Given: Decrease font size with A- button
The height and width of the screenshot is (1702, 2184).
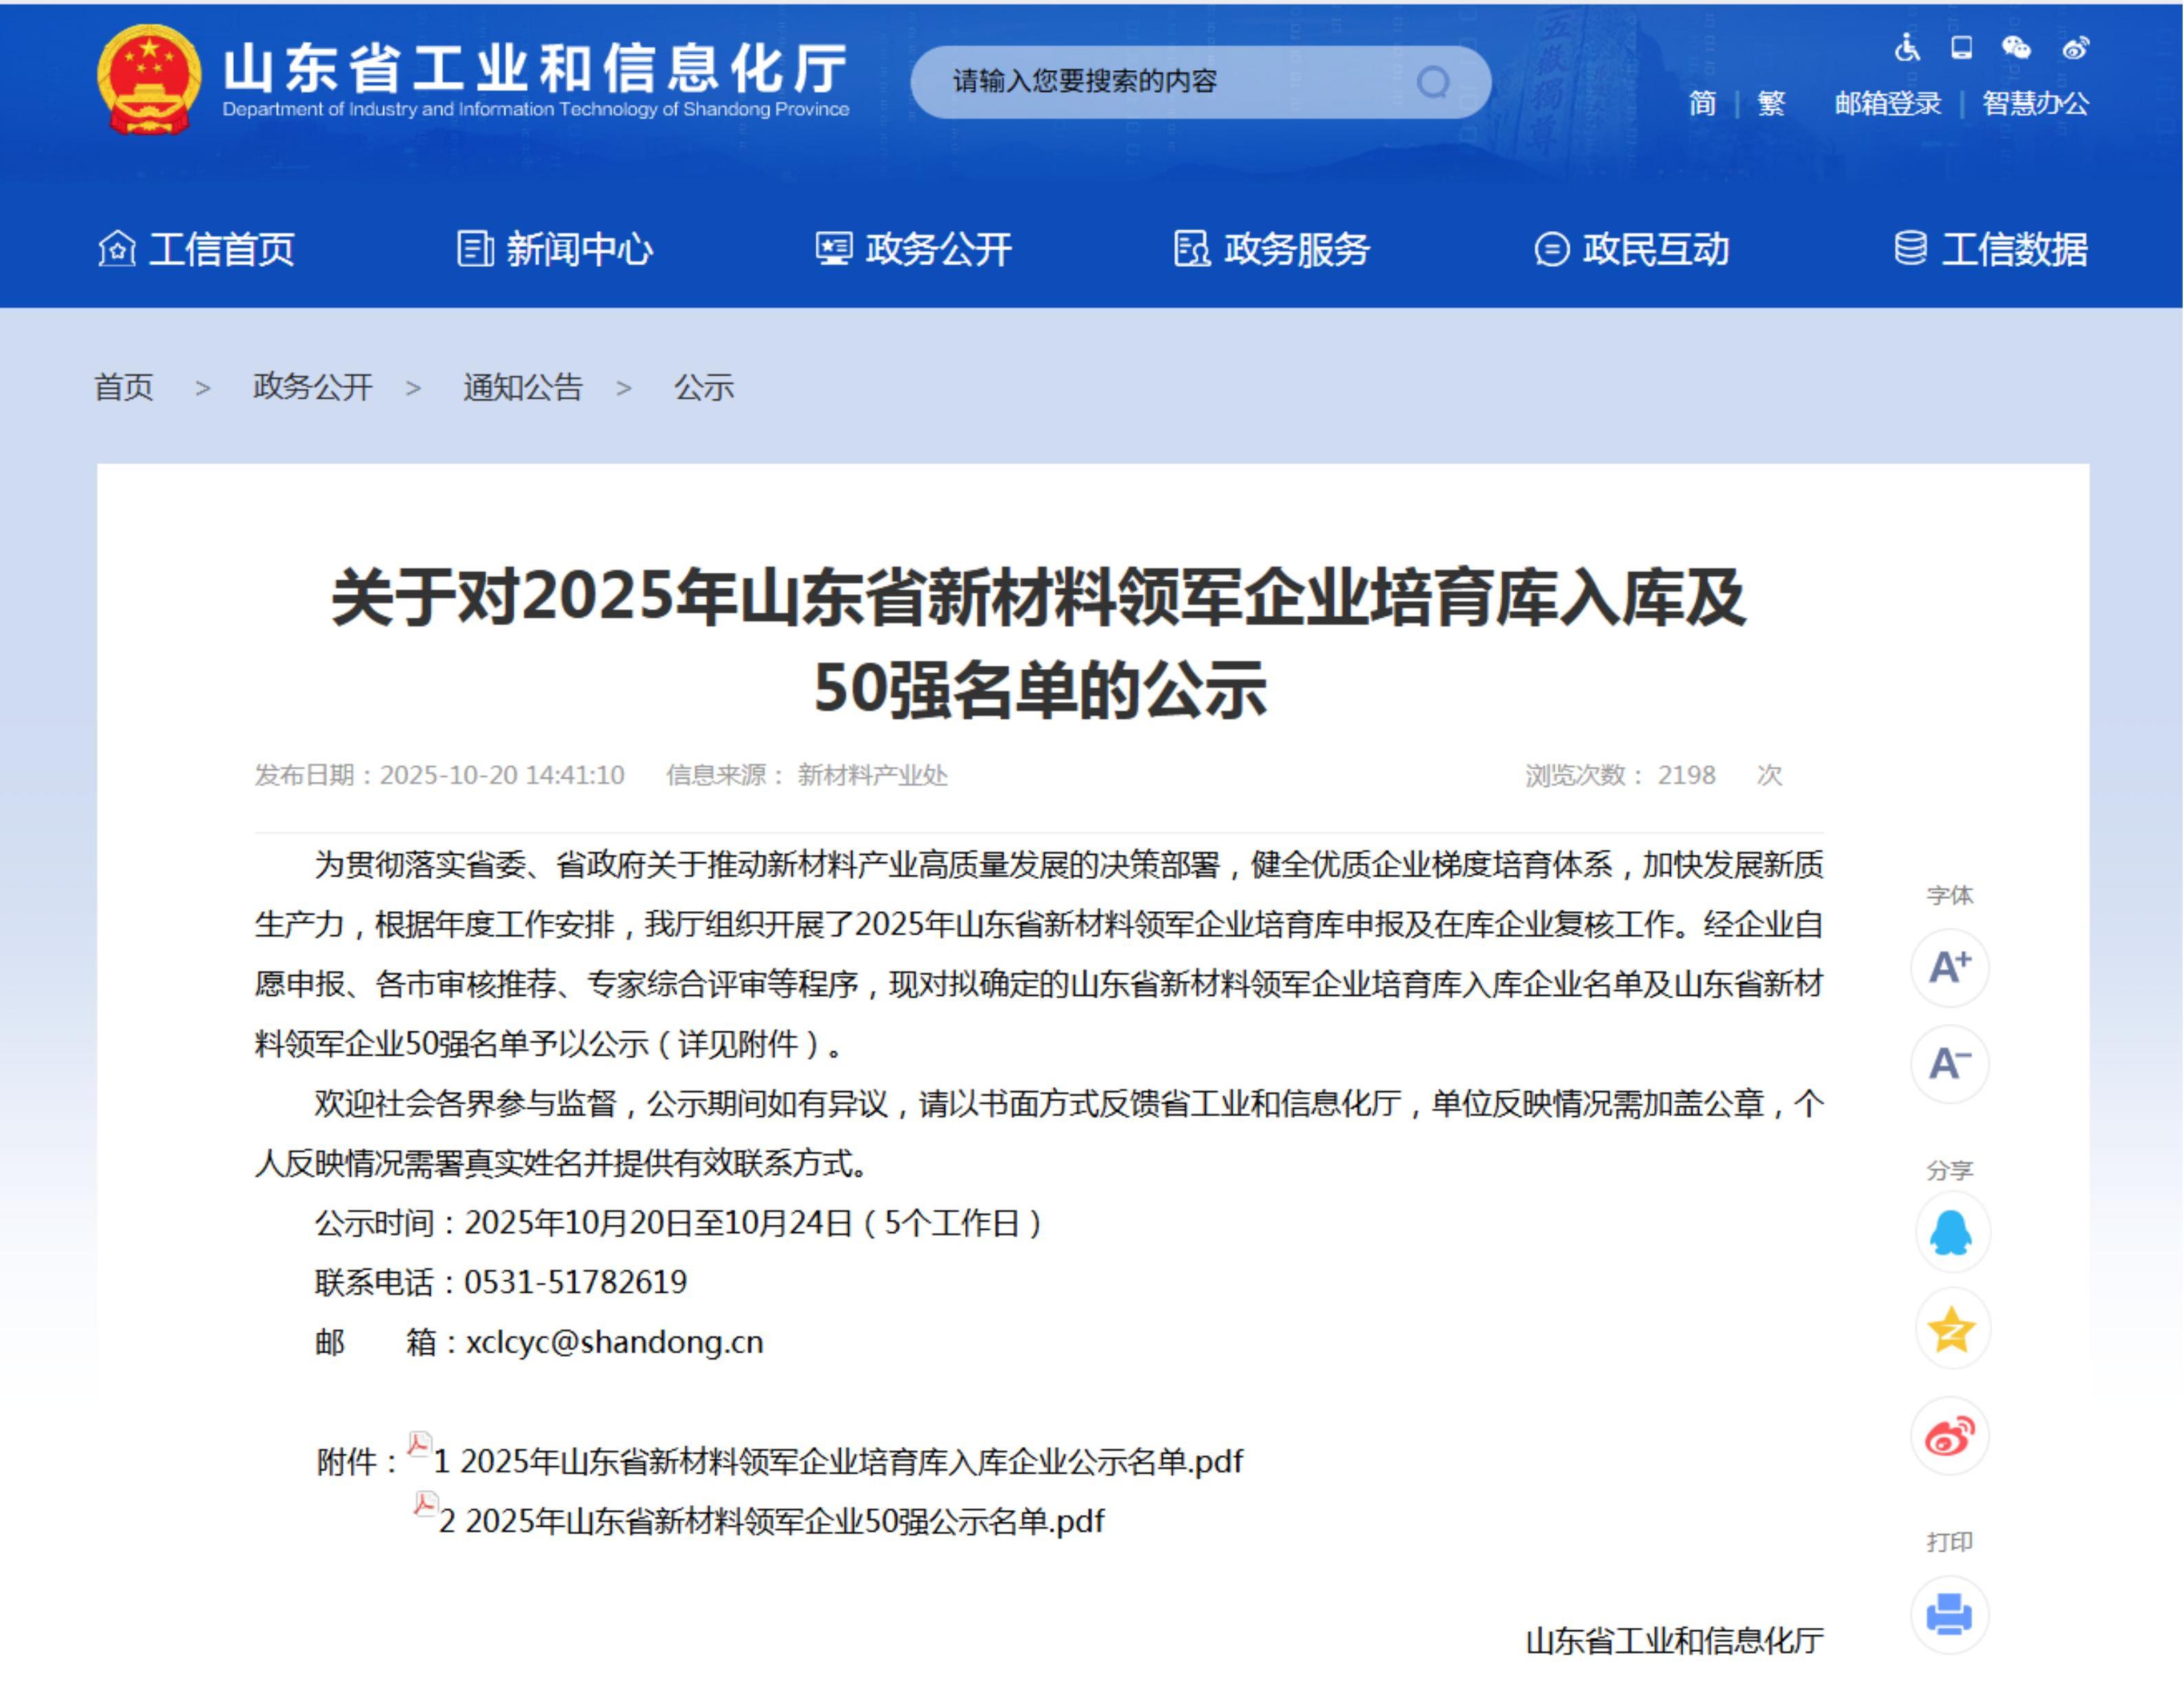Looking at the screenshot, I should (x=1949, y=1063).
